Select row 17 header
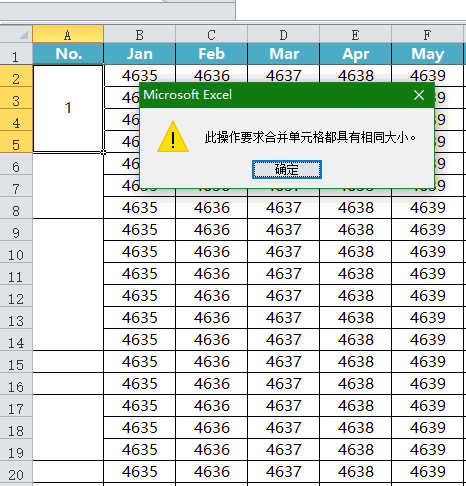The image size is (466, 486). point(16,407)
